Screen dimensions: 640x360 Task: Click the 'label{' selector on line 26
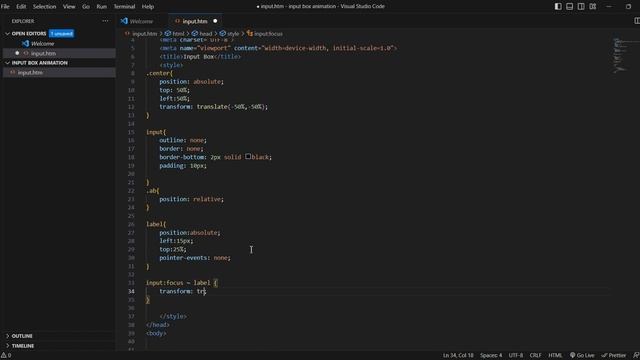[156, 224]
